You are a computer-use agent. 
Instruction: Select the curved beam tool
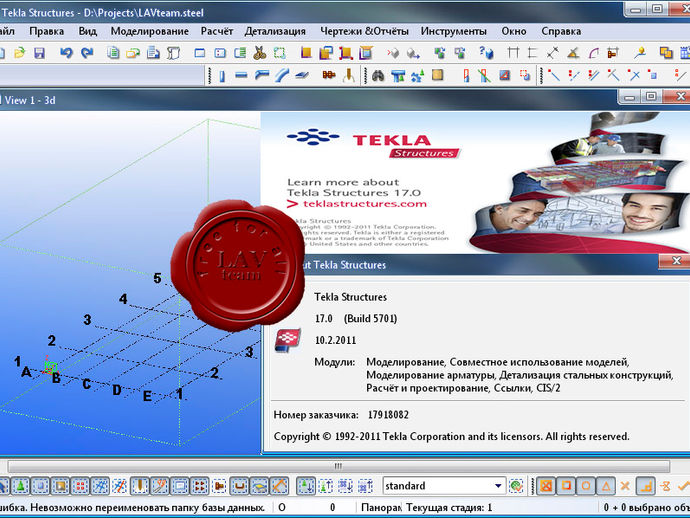[x=282, y=76]
